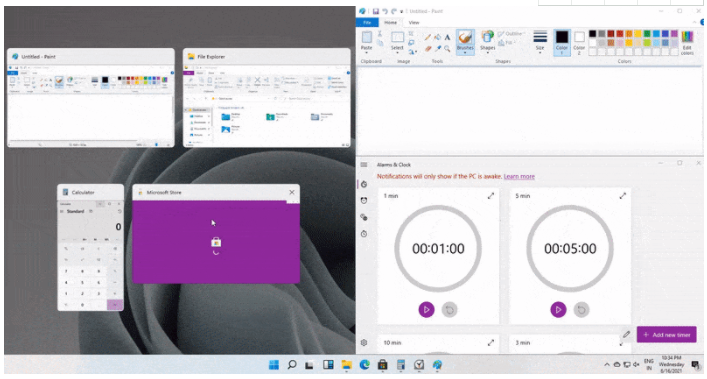
Task: Reset the 5 min timer
Action: (581, 310)
